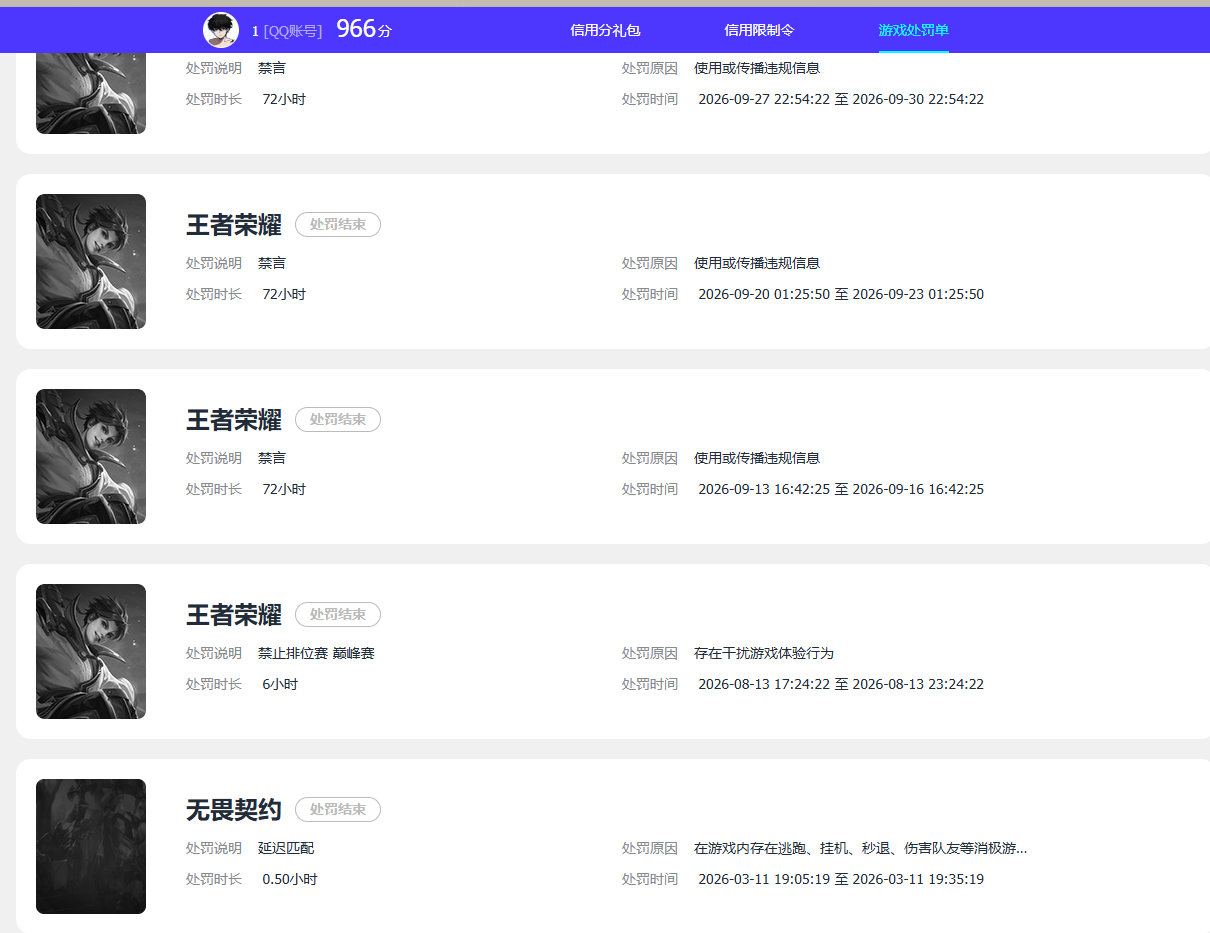Click 72小时 duration on 2026-09-13 card
The image size is (1210, 933).
[284, 489]
